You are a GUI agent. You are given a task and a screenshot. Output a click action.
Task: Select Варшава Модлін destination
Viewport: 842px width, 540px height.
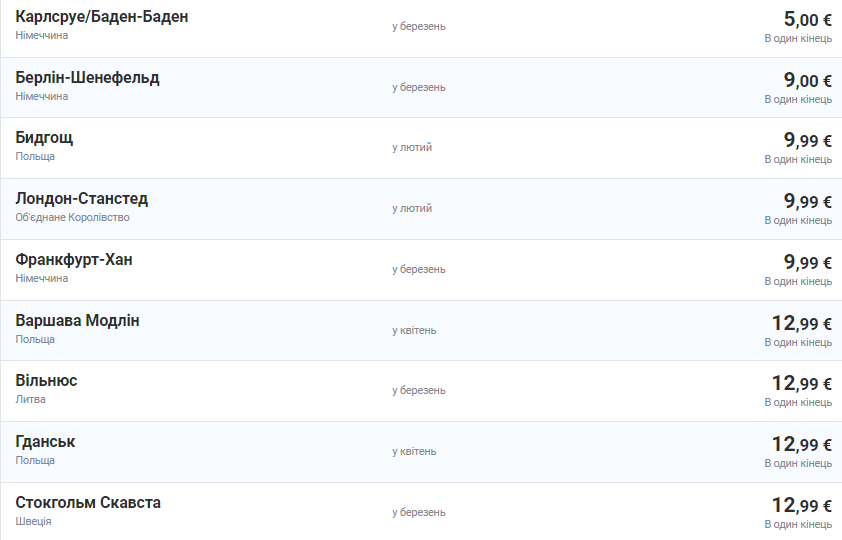pos(78,321)
